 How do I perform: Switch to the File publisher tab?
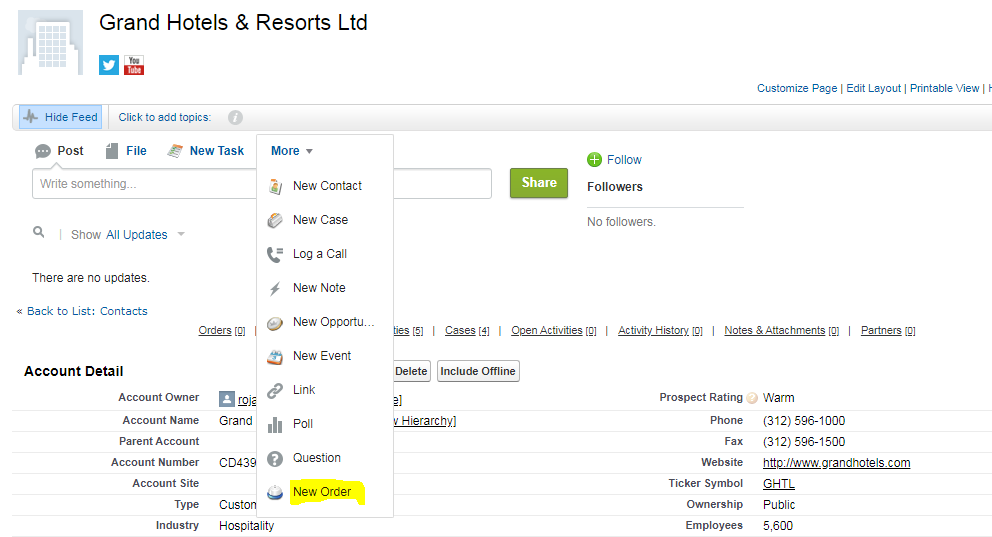click(126, 151)
